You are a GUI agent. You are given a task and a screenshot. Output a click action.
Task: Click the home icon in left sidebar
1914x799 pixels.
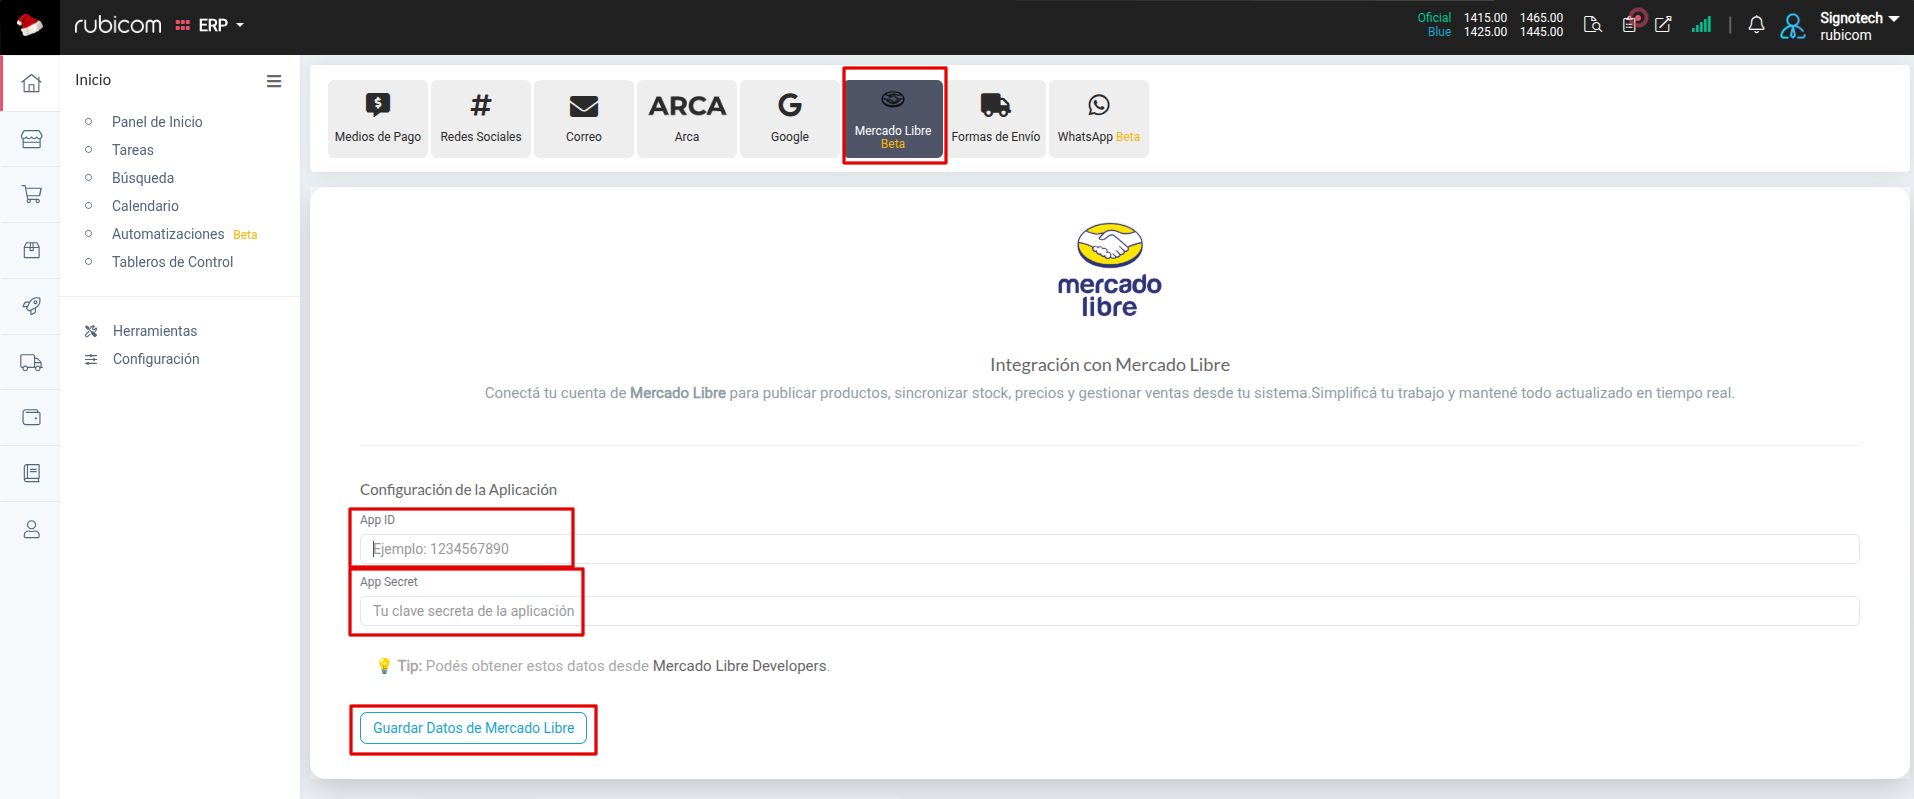pos(31,83)
